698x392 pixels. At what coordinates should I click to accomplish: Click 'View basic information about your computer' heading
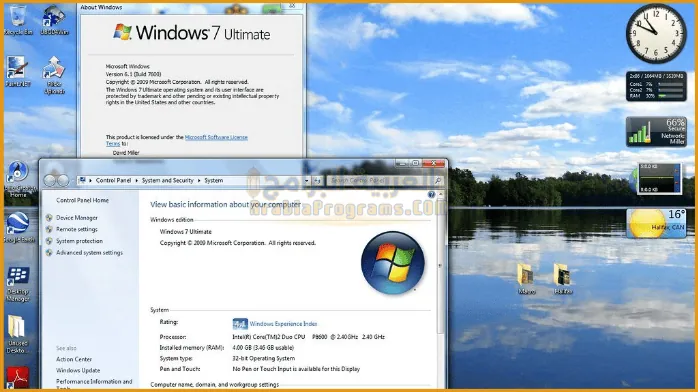point(225,205)
